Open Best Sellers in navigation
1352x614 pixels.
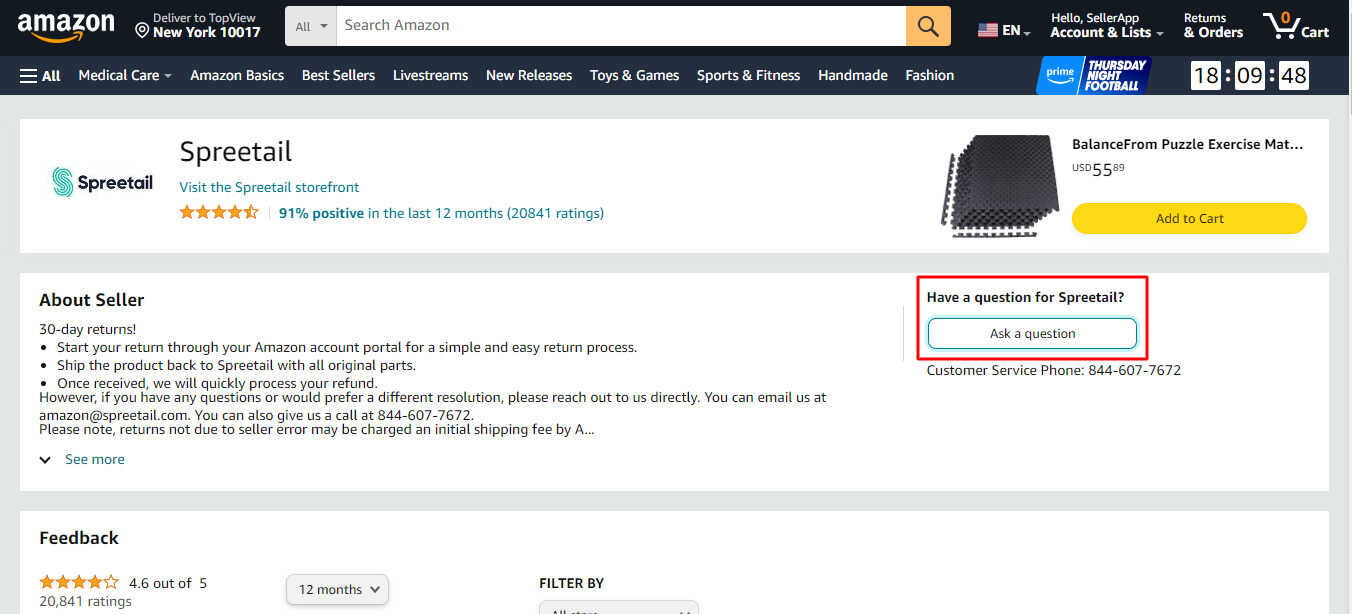[x=338, y=75]
